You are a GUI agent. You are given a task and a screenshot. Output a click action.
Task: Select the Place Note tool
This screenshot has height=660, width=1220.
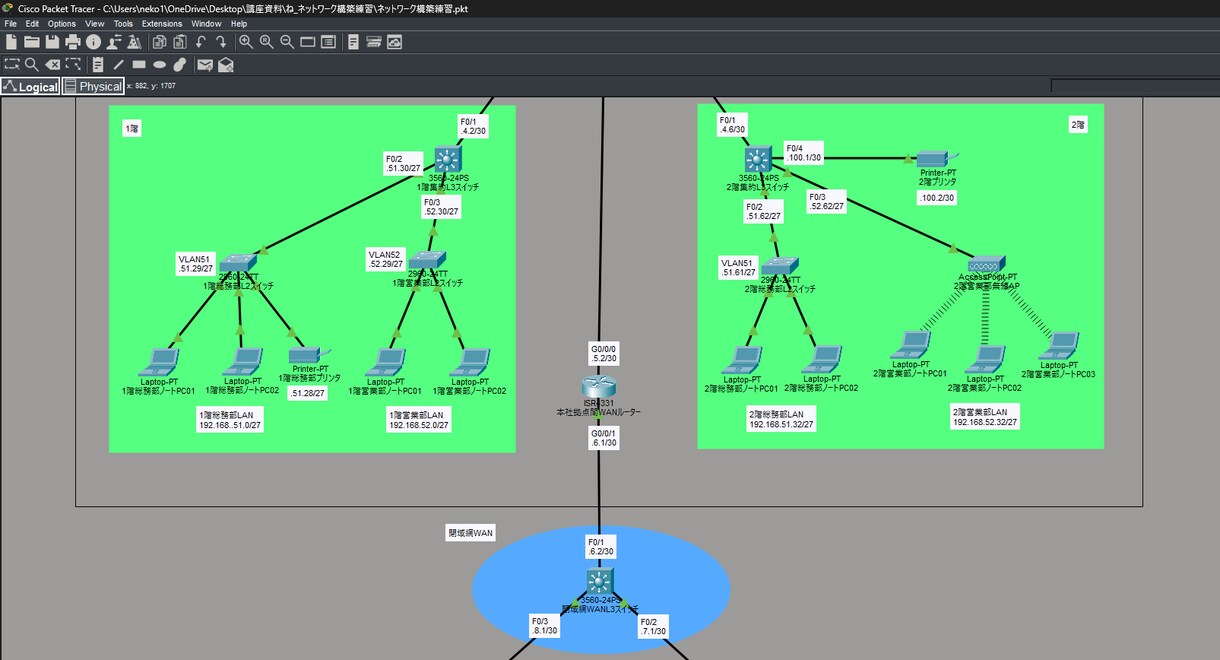click(98, 65)
